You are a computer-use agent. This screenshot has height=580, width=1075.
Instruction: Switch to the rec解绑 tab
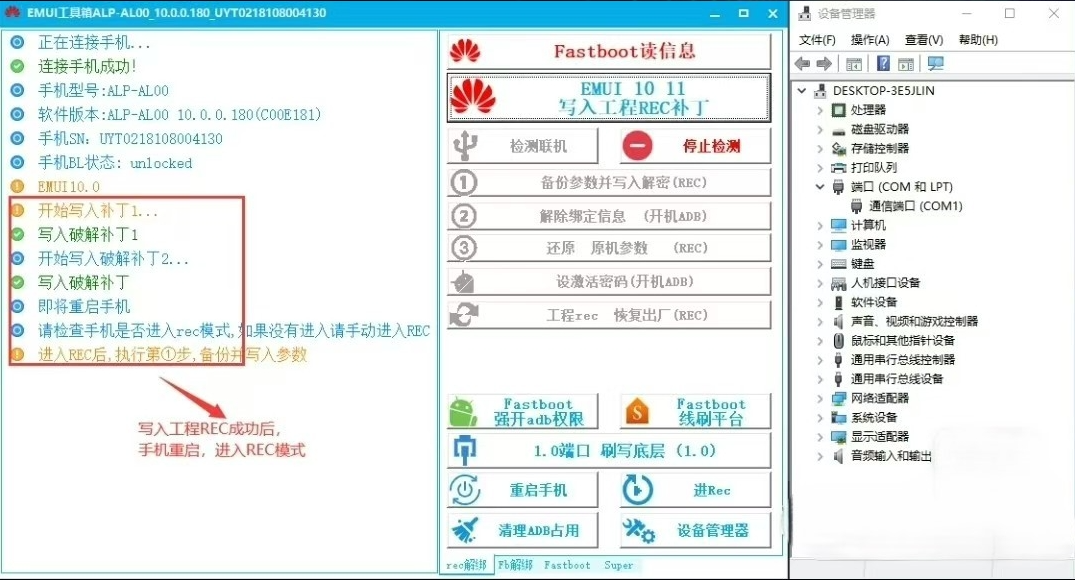tap(466, 565)
